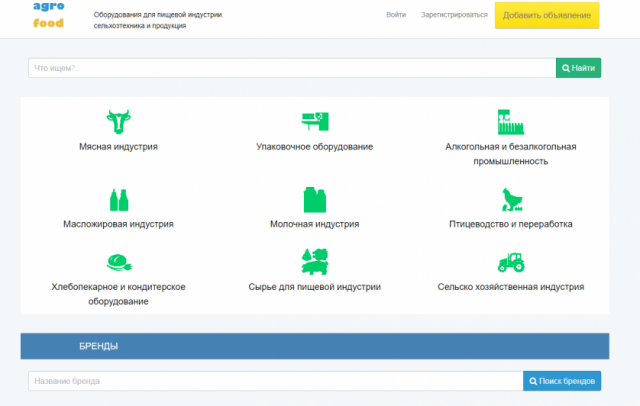This screenshot has width=640, height=406.
Task: Click the БРЕНДЫ section header
Action: 315,346
